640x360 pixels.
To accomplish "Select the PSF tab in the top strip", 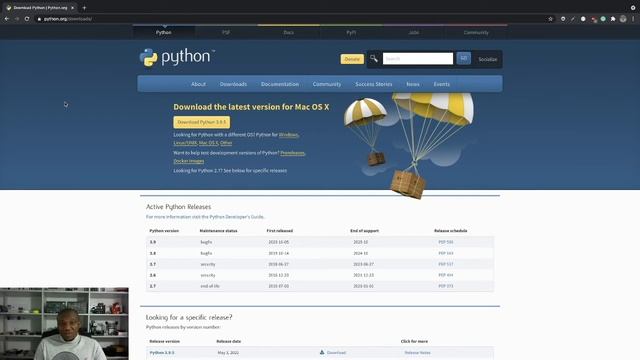I will [226, 32].
